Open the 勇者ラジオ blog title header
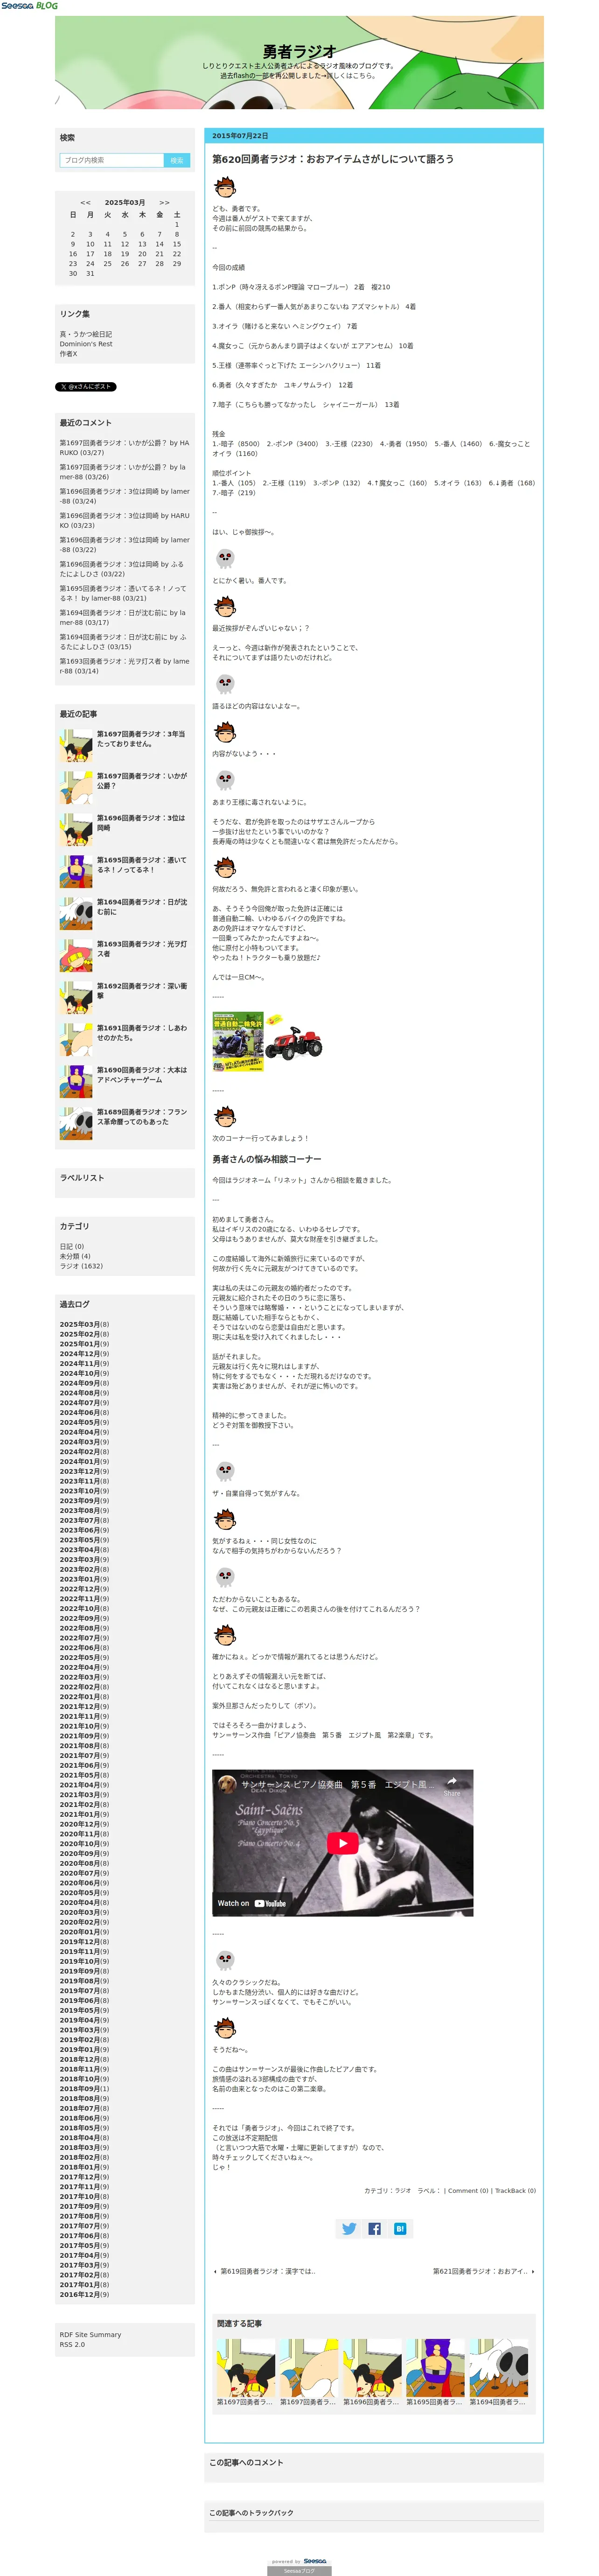The height and width of the screenshot is (2576, 599). (299, 51)
